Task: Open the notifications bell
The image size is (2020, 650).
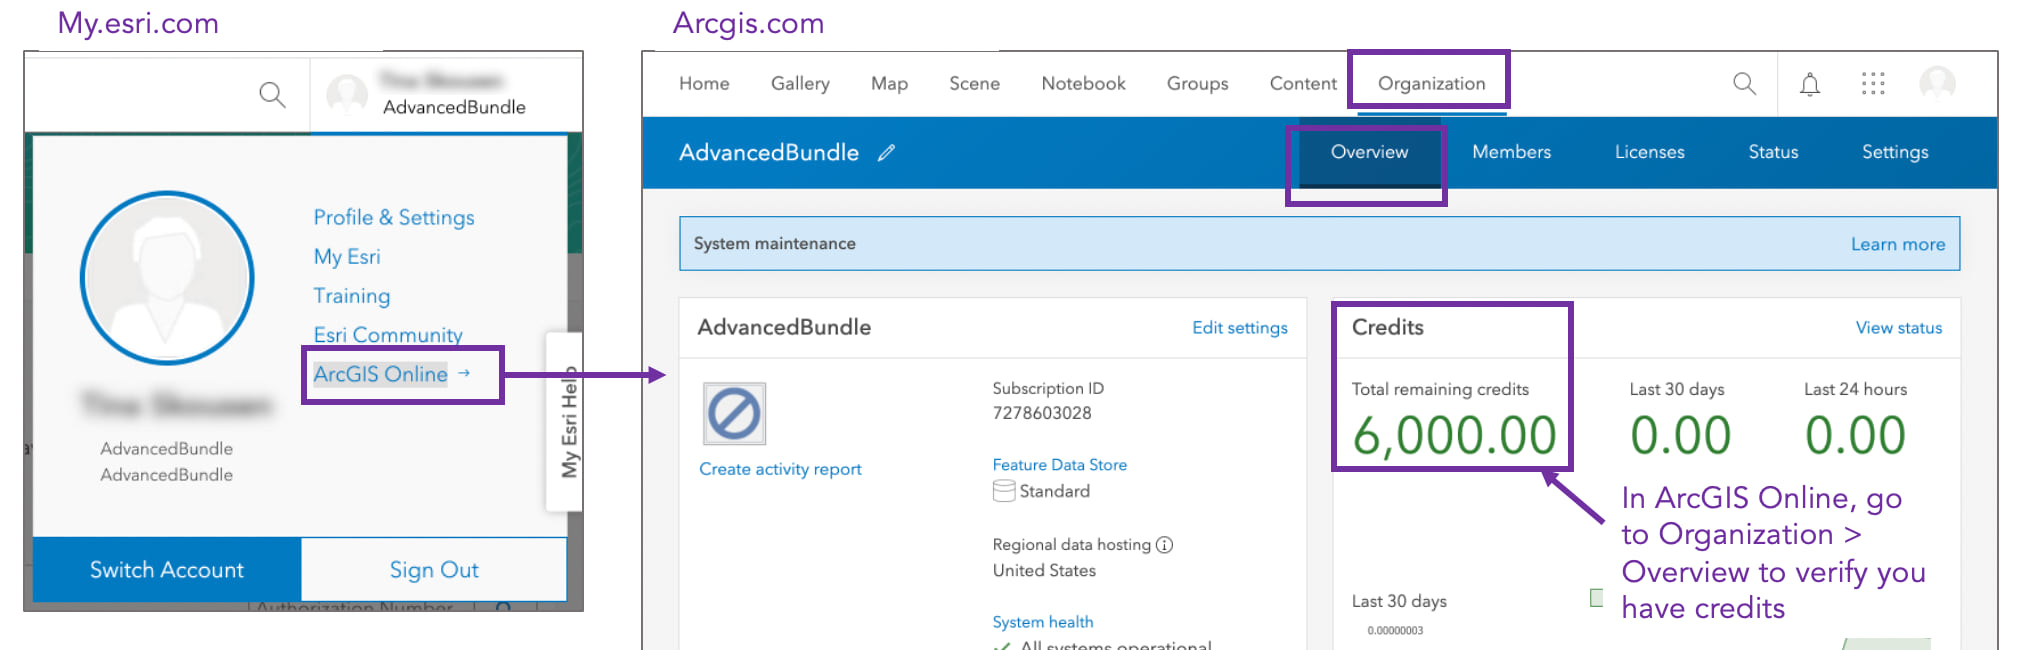Action: (x=1809, y=84)
